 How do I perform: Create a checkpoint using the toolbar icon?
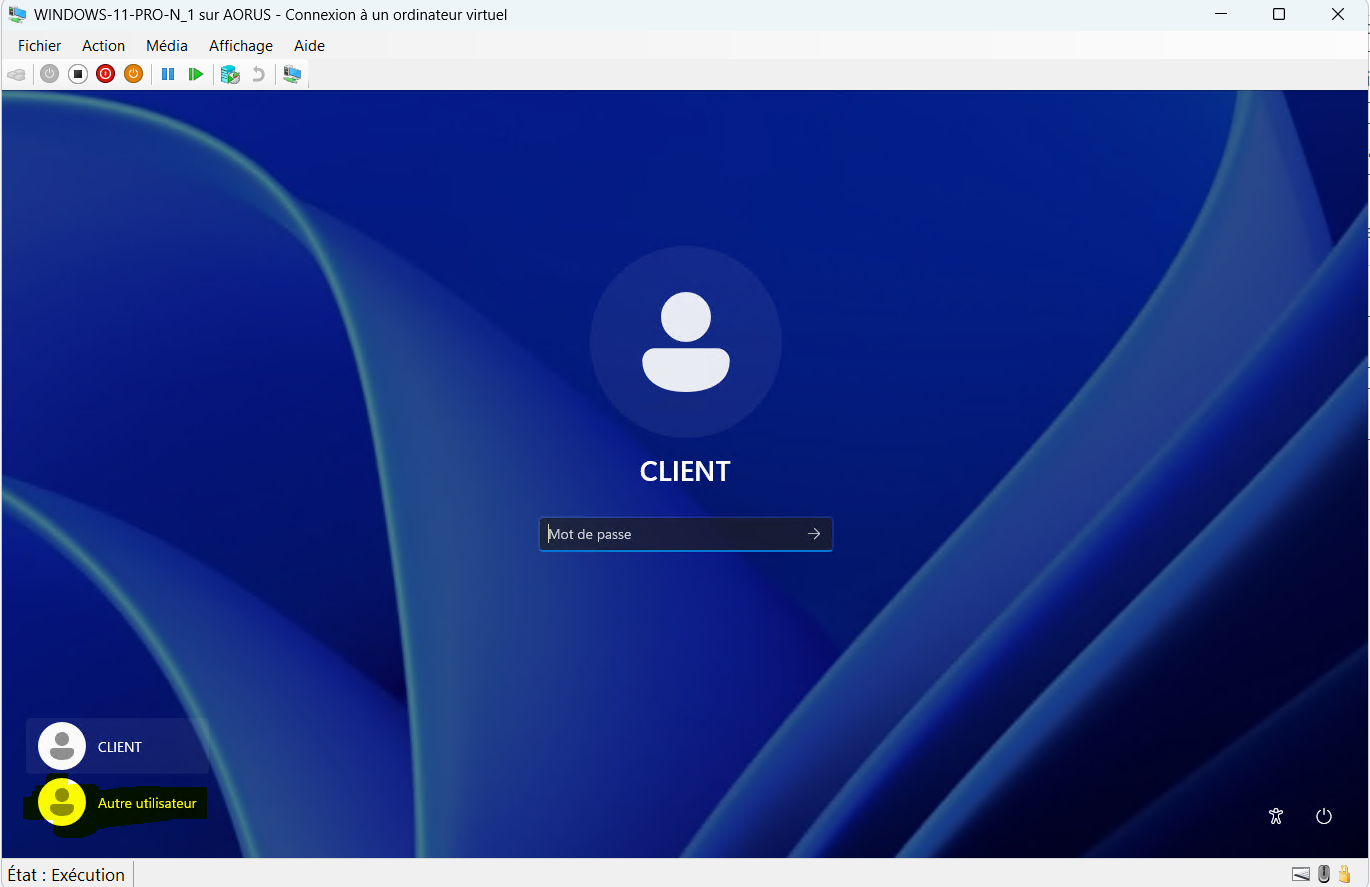[x=230, y=74]
